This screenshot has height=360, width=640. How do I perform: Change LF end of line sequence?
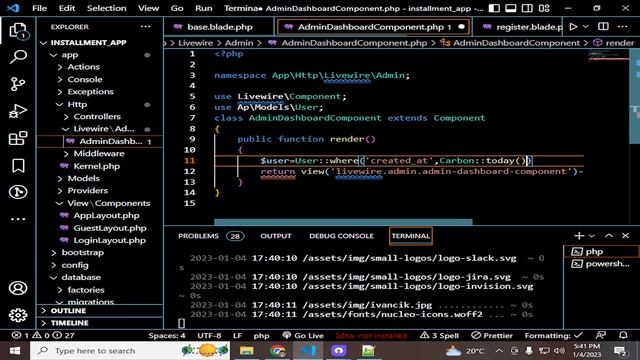coord(237,335)
